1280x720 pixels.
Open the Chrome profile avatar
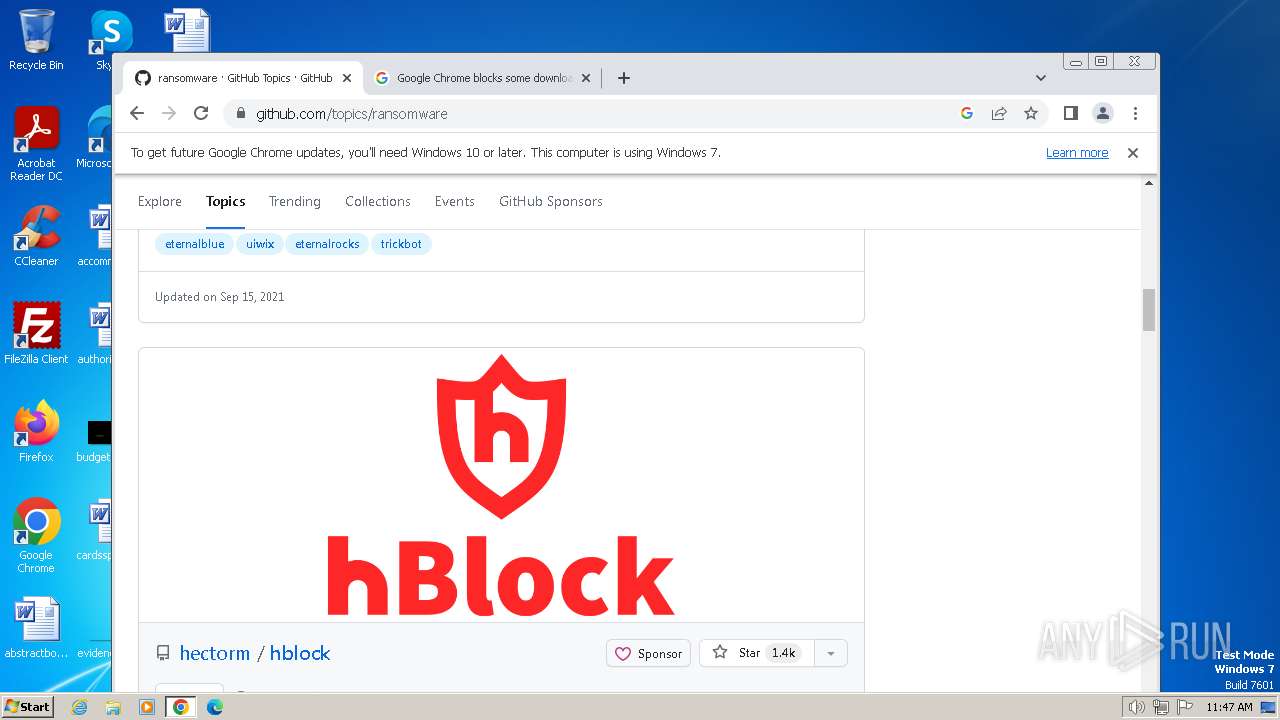click(1103, 113)
